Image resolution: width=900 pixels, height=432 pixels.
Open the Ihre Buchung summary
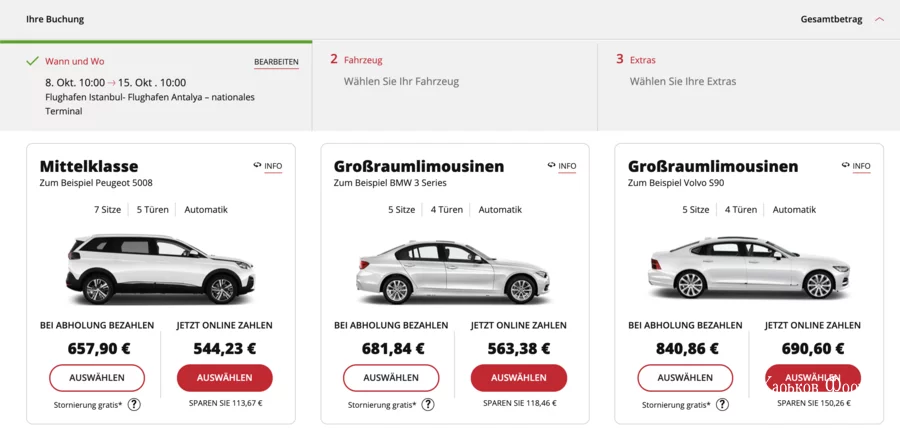[x=55, y=19]
